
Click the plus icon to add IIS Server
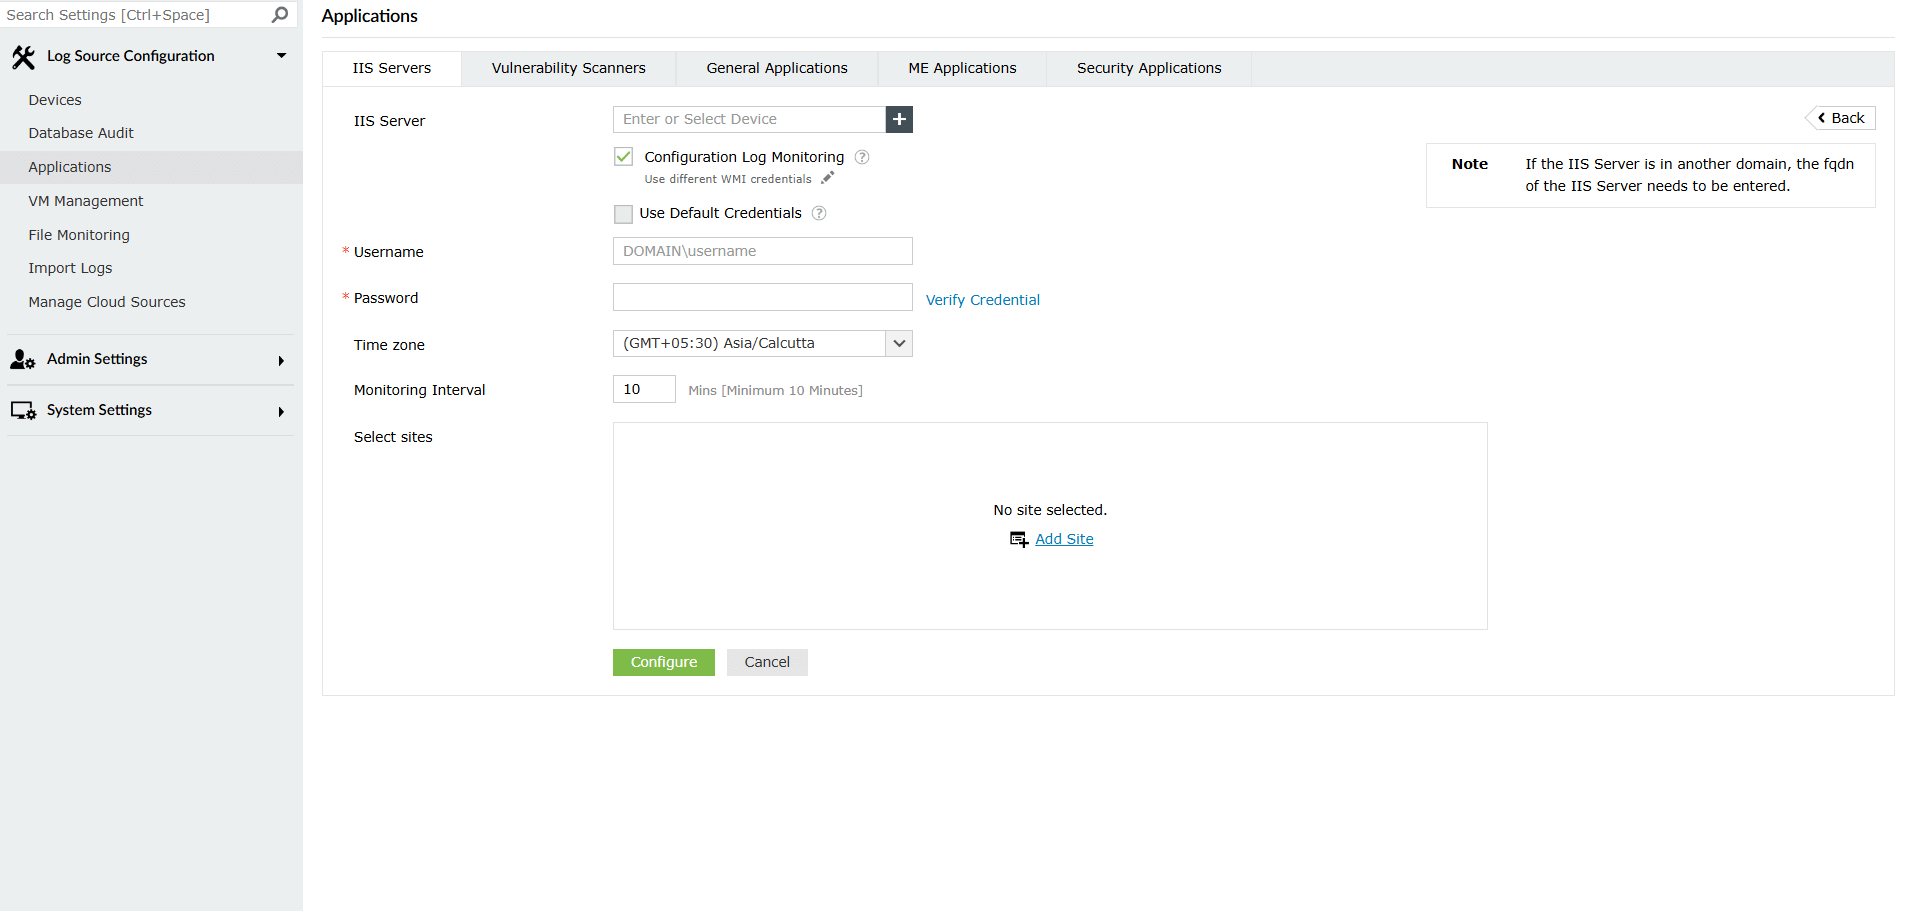click(x=898, y=119)
